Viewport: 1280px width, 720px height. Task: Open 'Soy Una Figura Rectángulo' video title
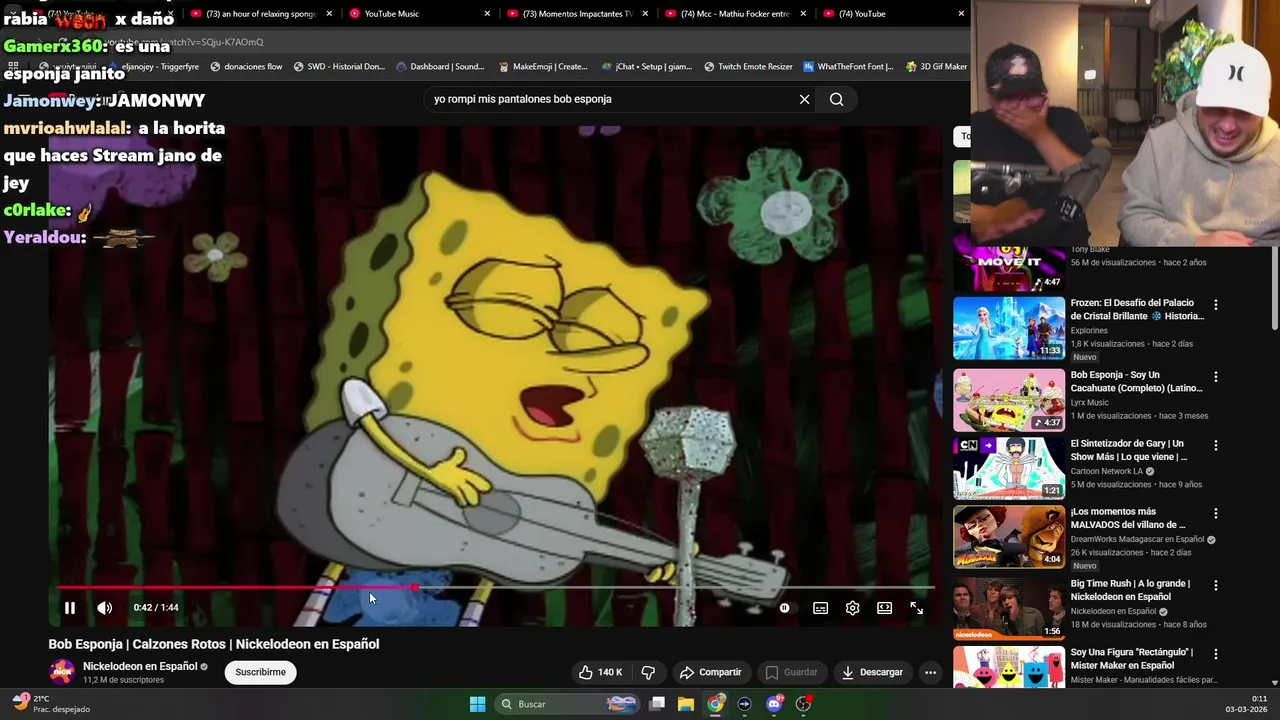(1132, 658)
